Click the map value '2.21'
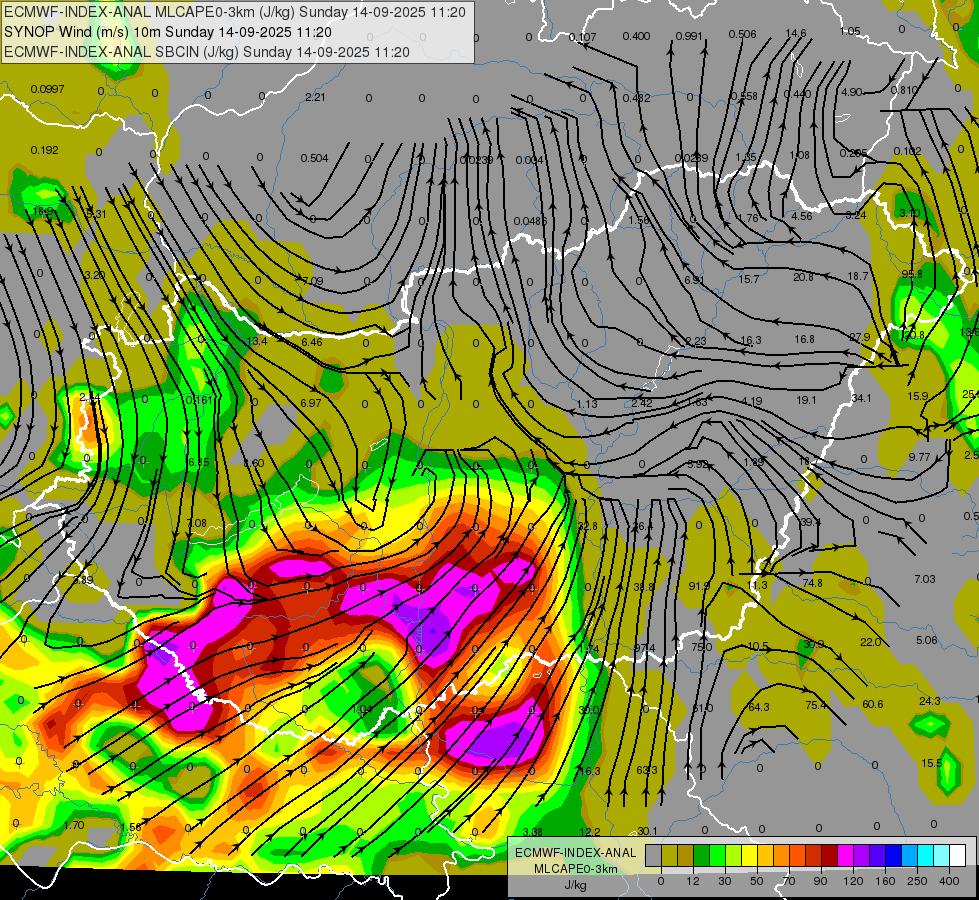Image resolution: width=979 pixels, height=900 pixels. coord(315,97)
